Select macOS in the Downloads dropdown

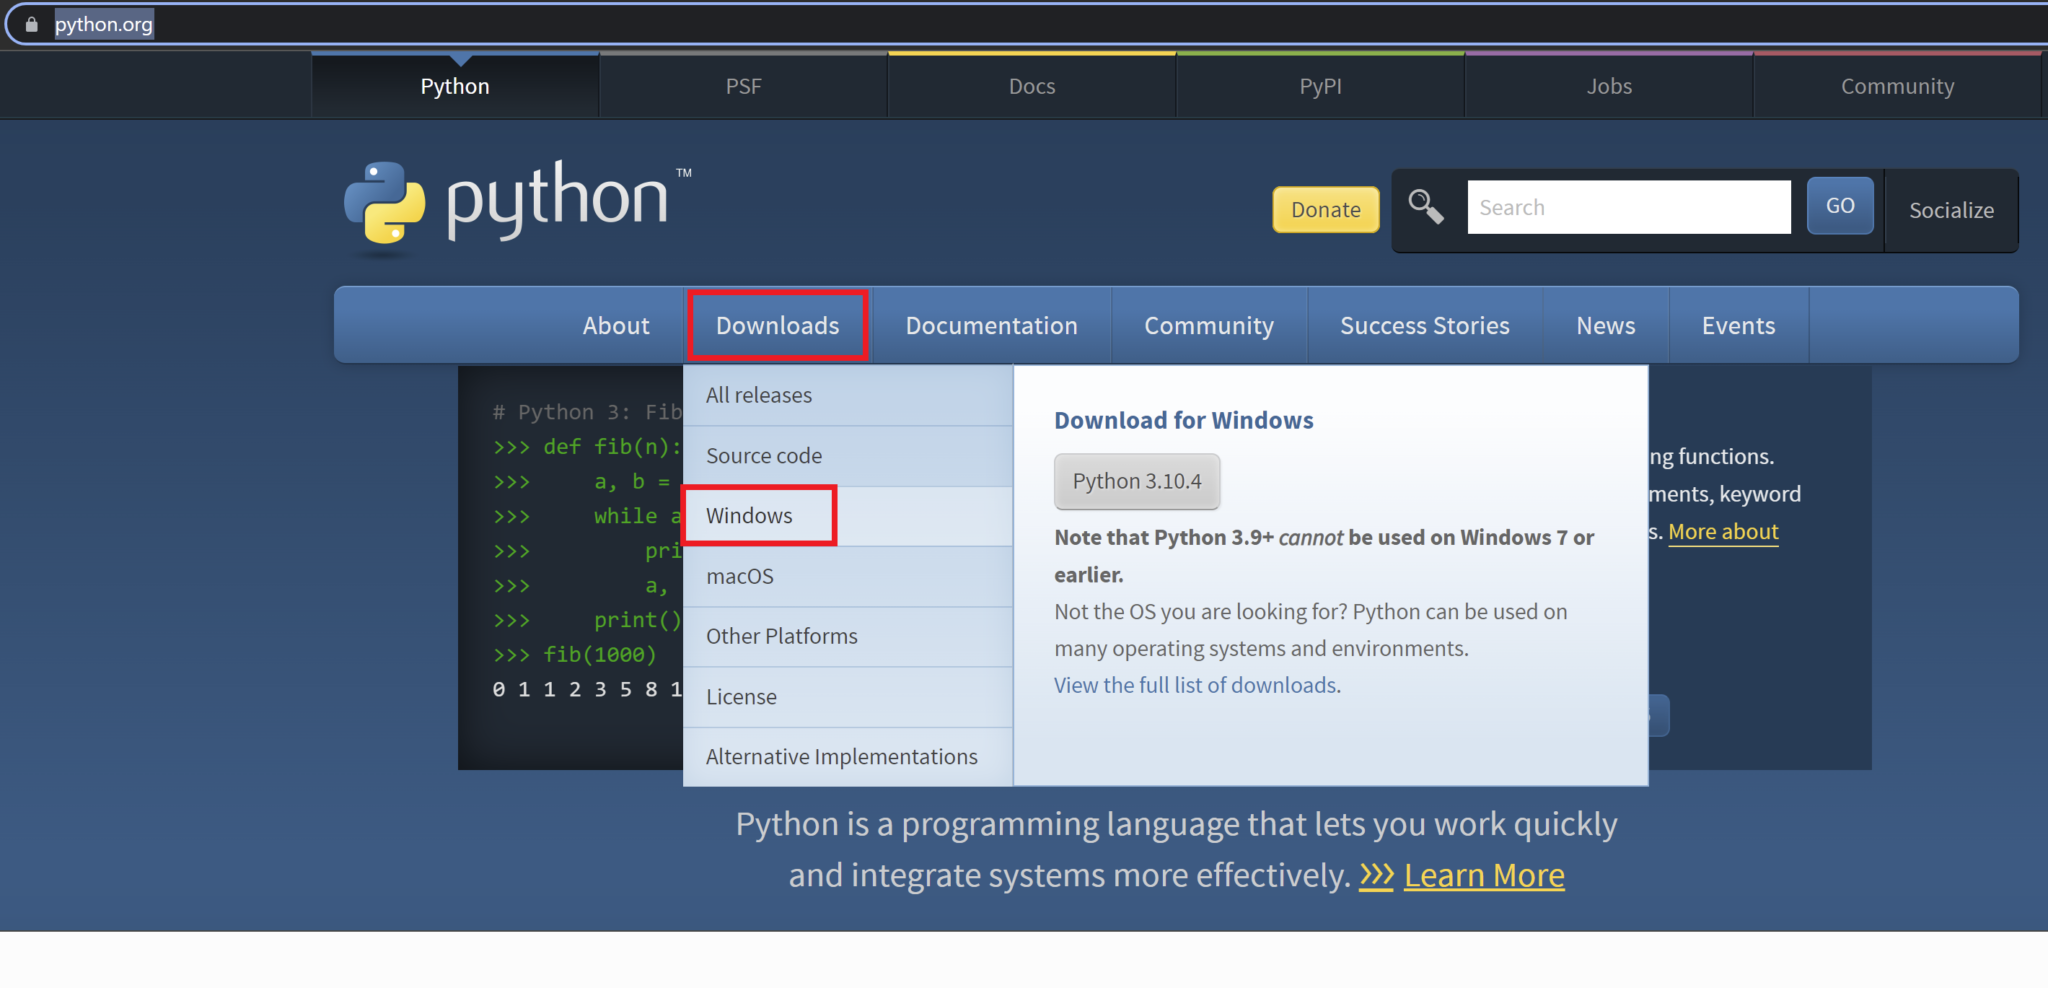tap(739, 576)
